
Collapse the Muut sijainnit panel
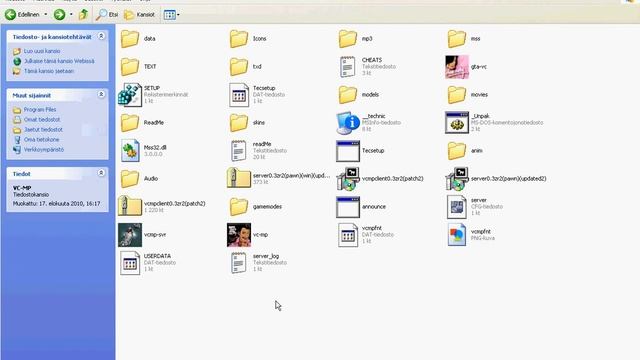click(x=101, y=95)
